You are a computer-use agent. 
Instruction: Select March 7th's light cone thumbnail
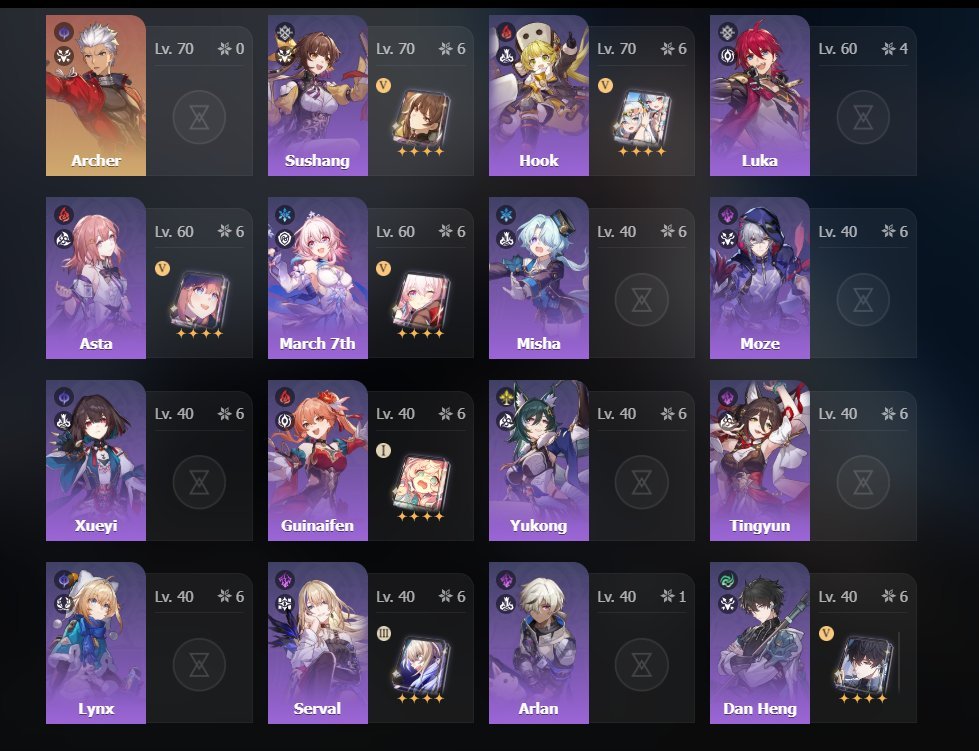point(420,300)
